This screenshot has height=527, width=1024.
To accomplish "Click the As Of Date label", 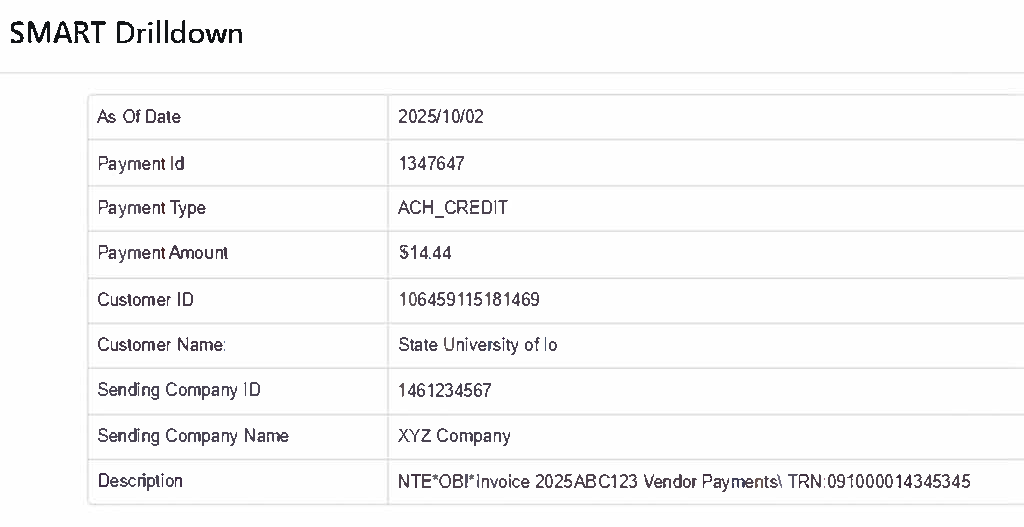I will click(139, 117).
